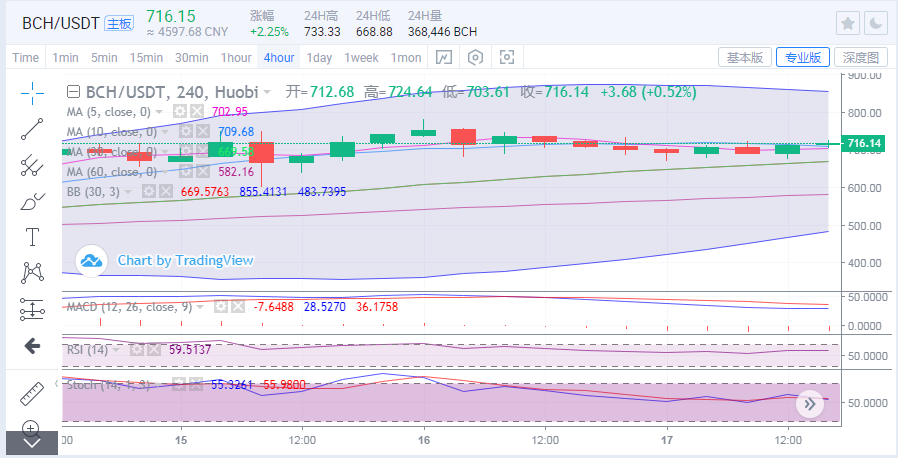Open MACD indicator settings gear
This screenshot has width=898, height=458.
coord(220,307)
